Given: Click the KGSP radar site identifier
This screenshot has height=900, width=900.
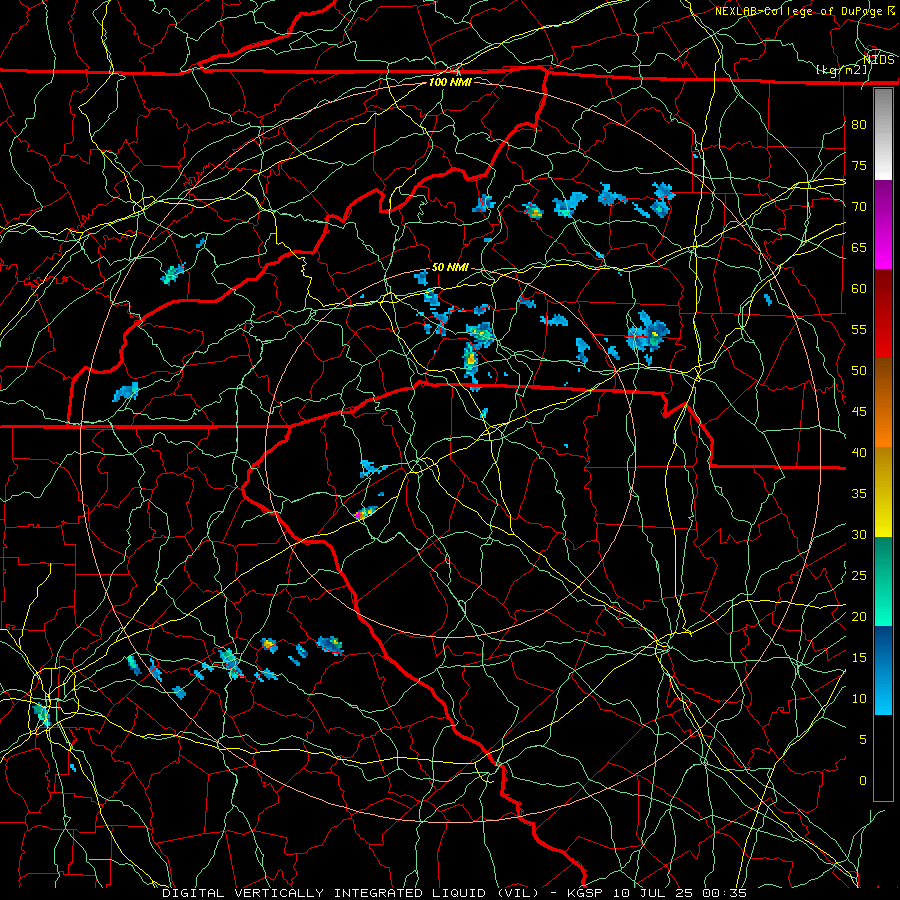Looking at the screenshot, I should [x=585, y=893].
